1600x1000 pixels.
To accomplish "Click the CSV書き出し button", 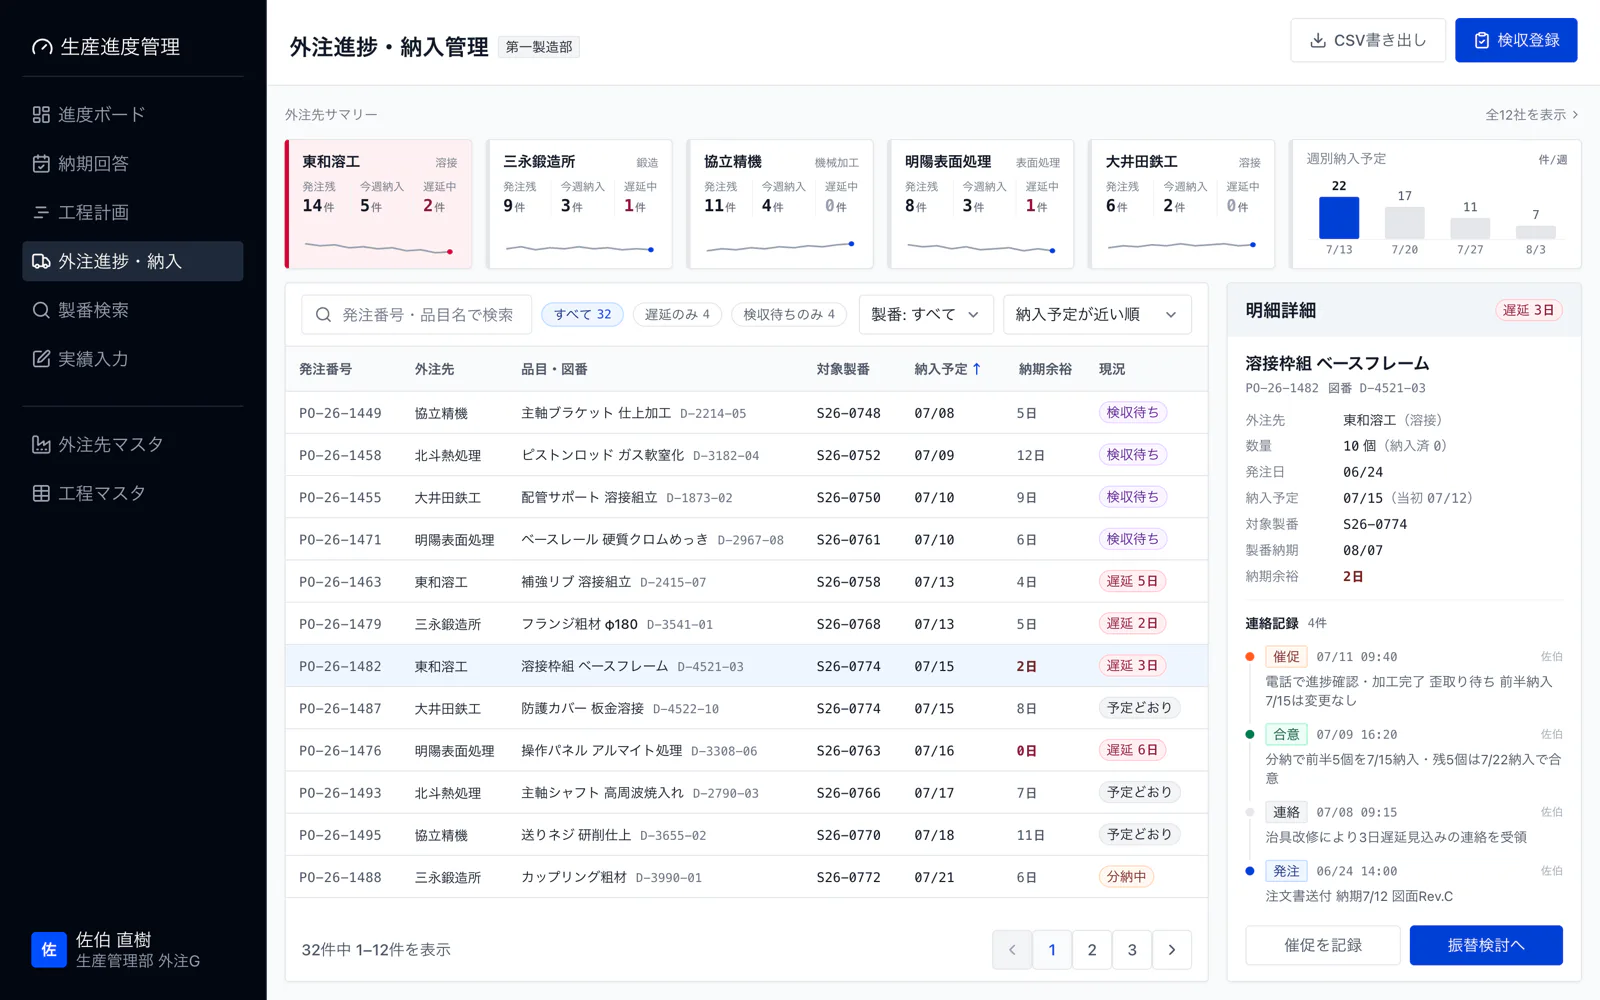I will tap(1368, 40).
